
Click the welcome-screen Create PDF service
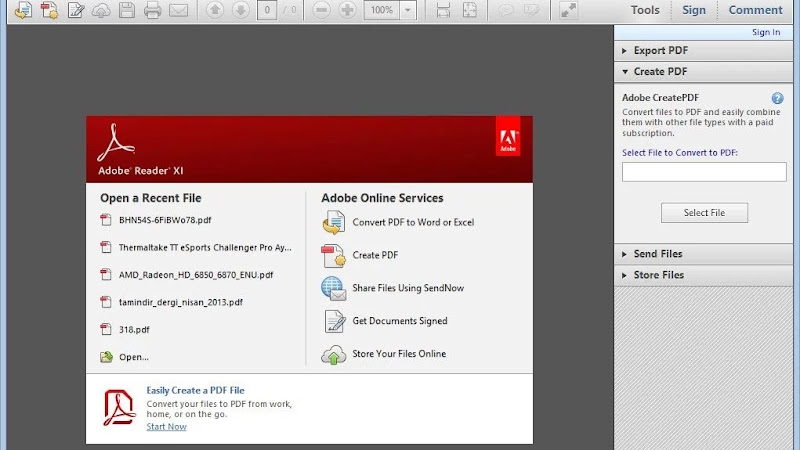click(x=375, y=255)
